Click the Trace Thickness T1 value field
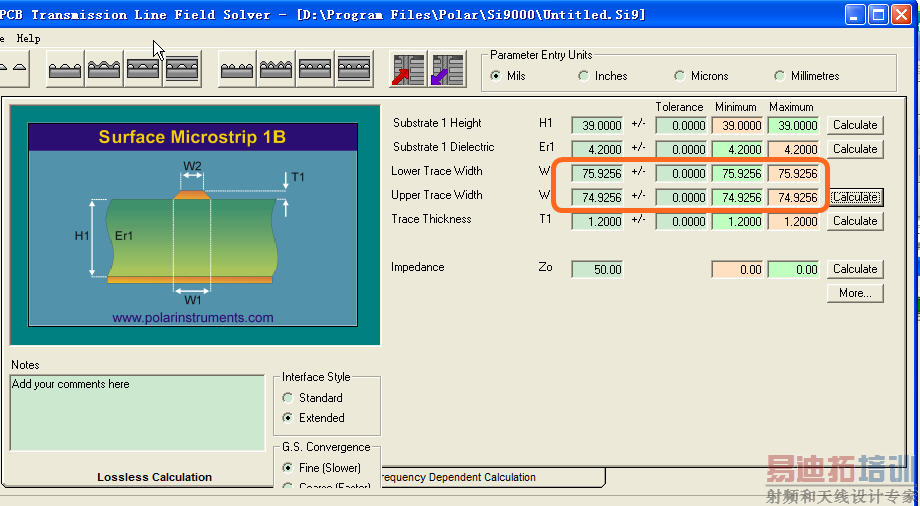Screen dimensions: 920x506 click(597, 222)
